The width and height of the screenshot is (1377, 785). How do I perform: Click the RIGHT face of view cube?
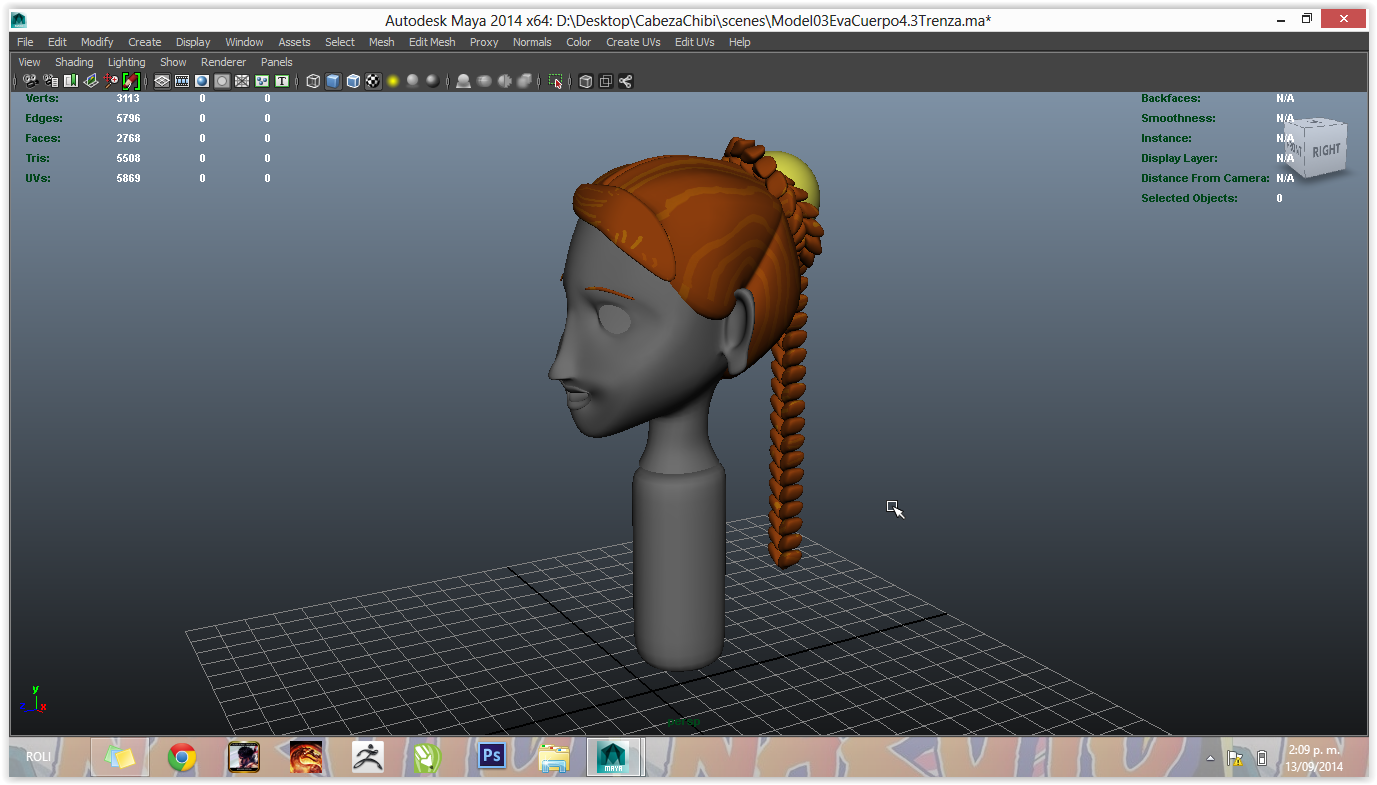1325,150
